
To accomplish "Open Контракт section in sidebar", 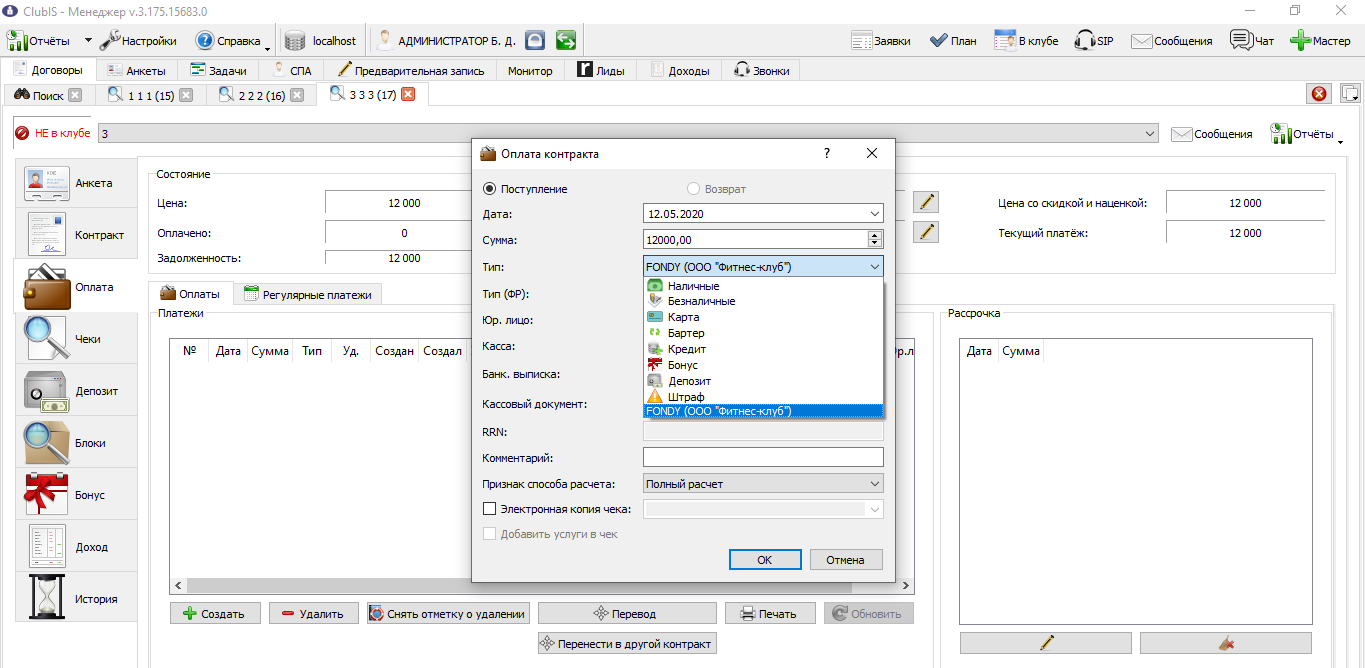I will click(x=76, y=235).
